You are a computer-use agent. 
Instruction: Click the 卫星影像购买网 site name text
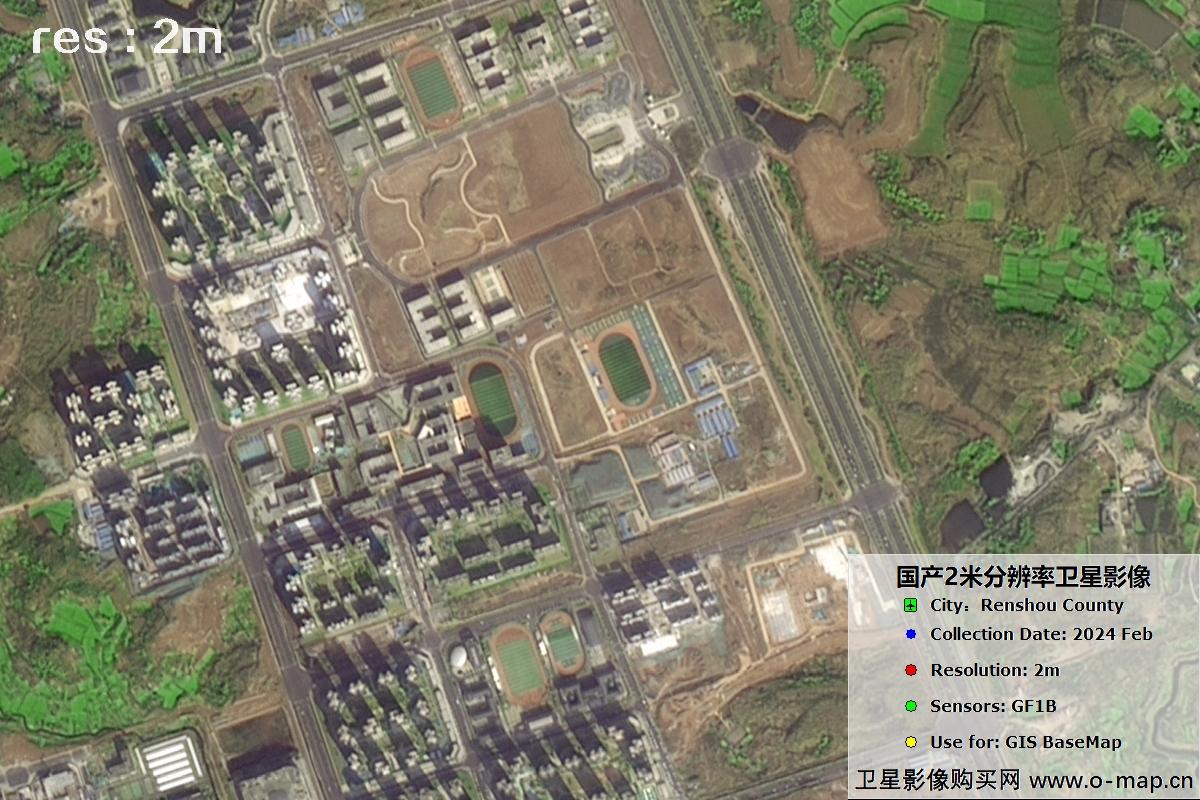937,779
